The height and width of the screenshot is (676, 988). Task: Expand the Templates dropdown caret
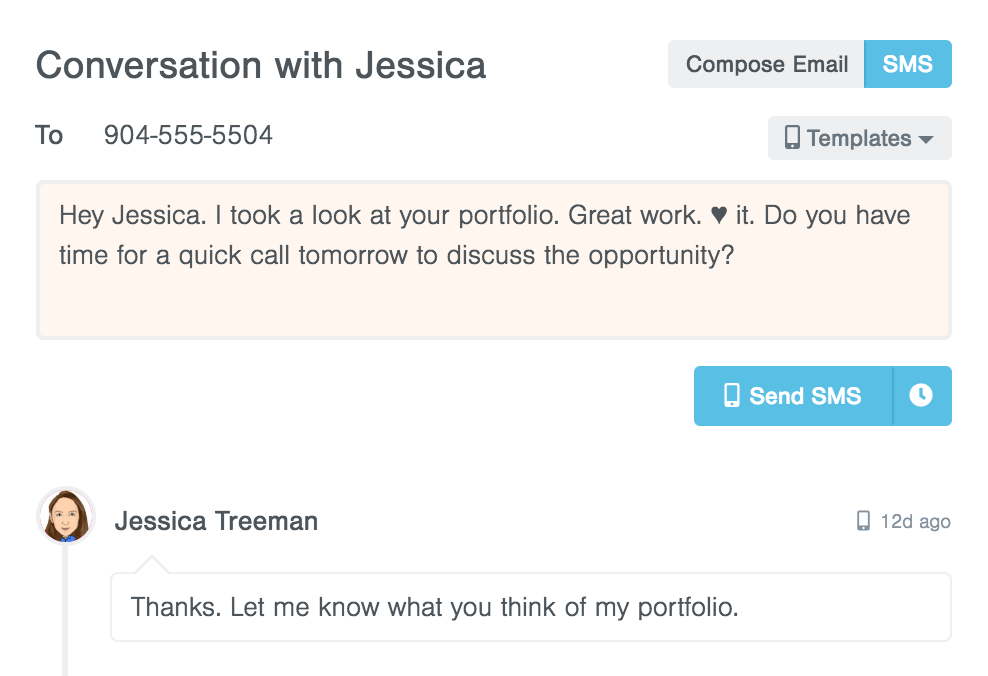tap(926, 139)
